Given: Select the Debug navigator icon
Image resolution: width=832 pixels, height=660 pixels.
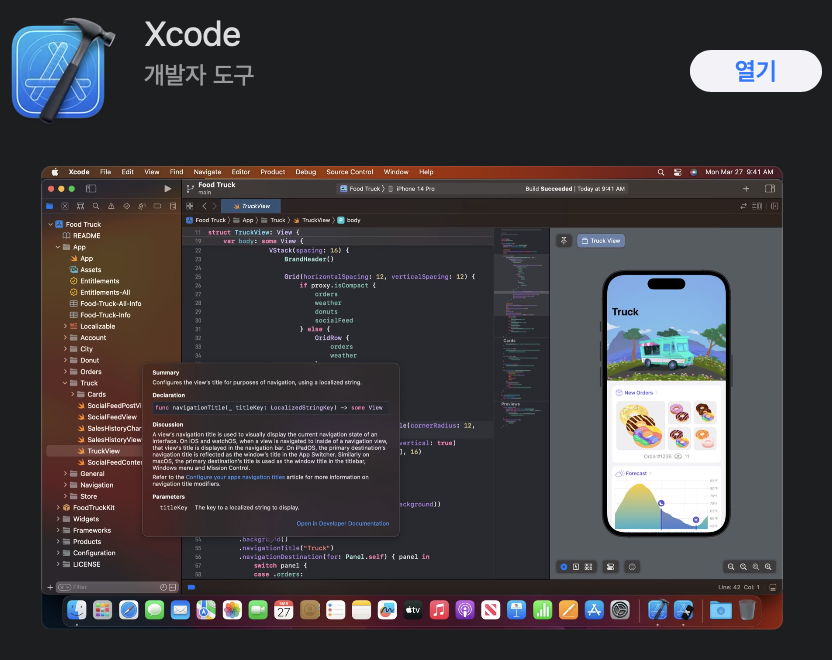Looking at the screenshot, I should (142, 206).
